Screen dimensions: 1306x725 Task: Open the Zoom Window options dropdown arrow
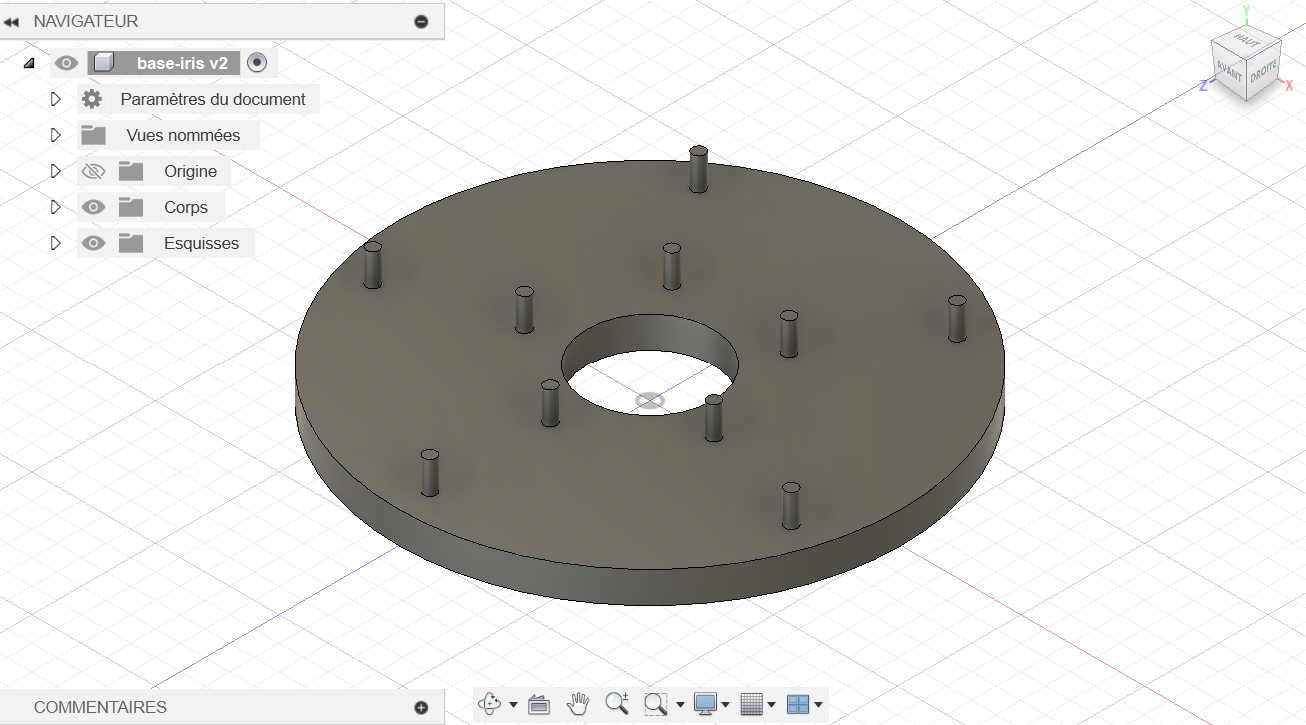click(680, 705)
